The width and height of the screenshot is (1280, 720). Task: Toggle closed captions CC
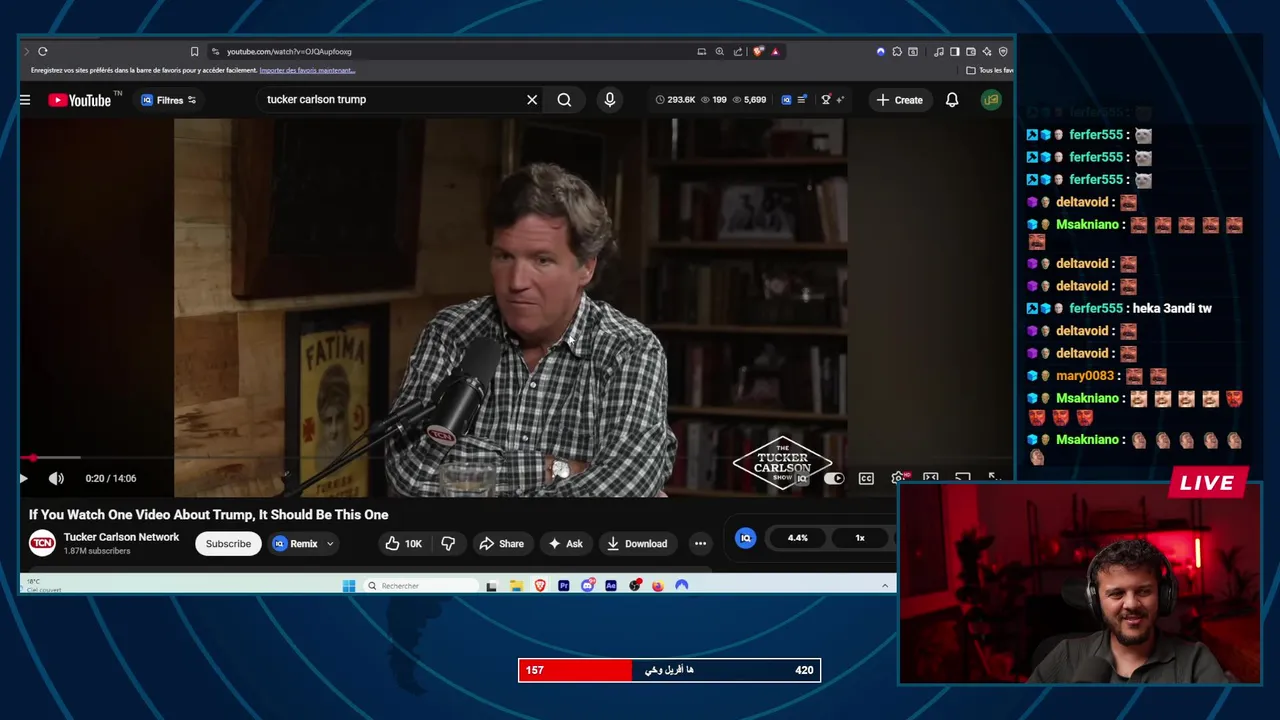(866, 478)
